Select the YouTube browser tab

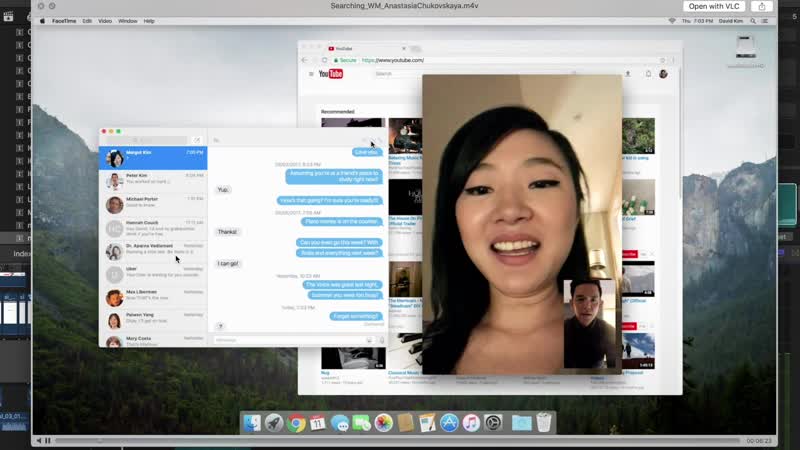tap(366, 48)
